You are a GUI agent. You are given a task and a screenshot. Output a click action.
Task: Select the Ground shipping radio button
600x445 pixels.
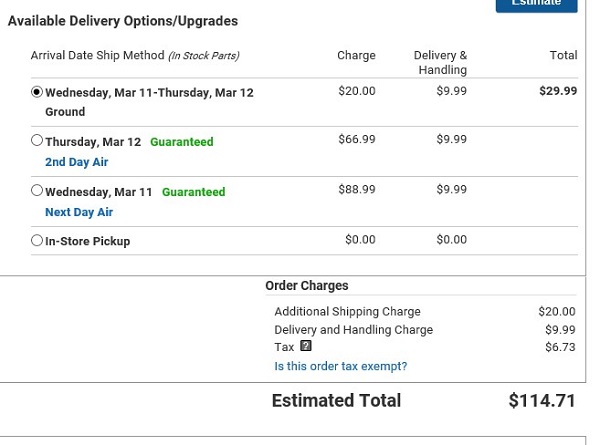click(37, 92)
